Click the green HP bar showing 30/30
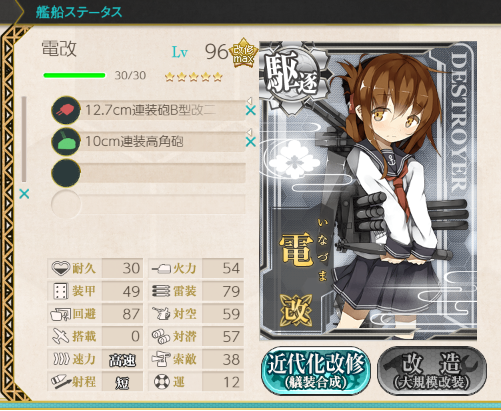 pyautogui.click(x=74, y=75)
